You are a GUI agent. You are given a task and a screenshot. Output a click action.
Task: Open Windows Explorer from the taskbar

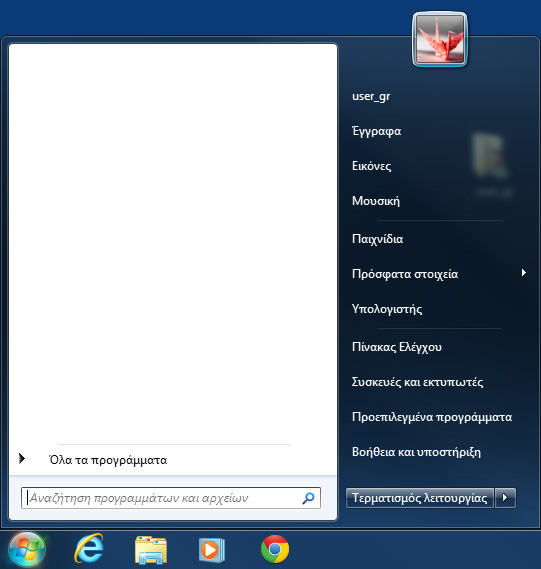click(x=151, y=550)
